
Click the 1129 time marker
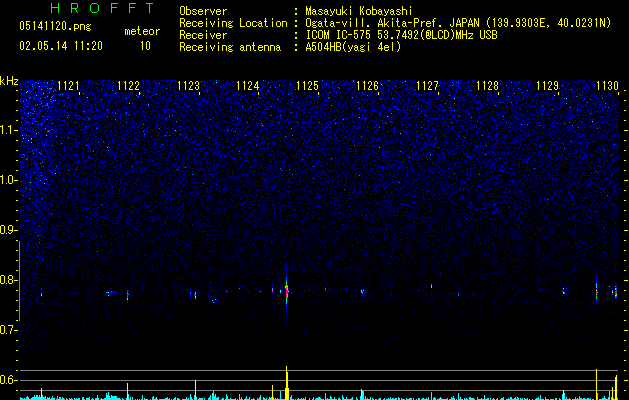547,86
